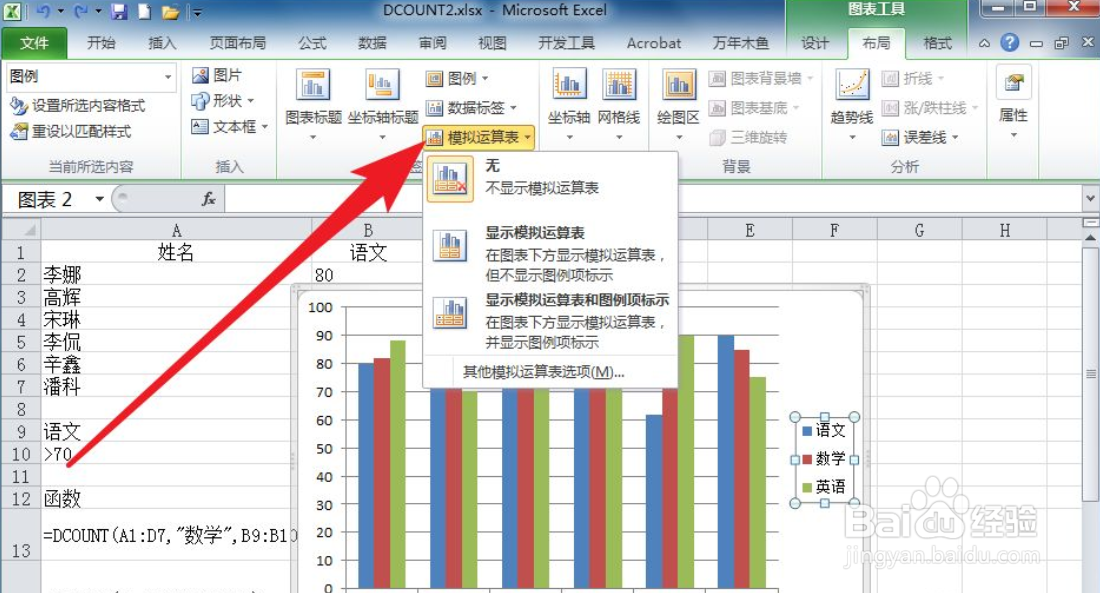Screen dimensions: 1100x593
Task: Choose 显示模拟运算表和图例项标示 option
Action: (550, 321)
